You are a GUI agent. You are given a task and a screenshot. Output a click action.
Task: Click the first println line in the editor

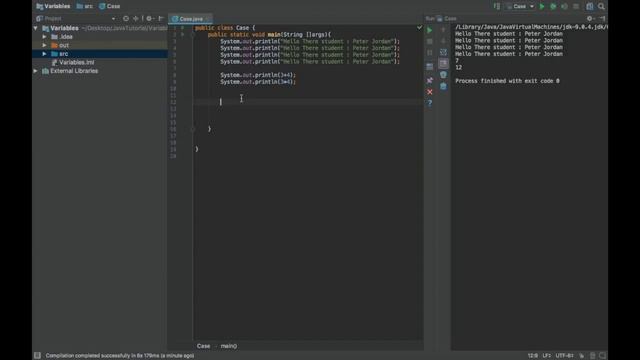(x=310, y=41)
